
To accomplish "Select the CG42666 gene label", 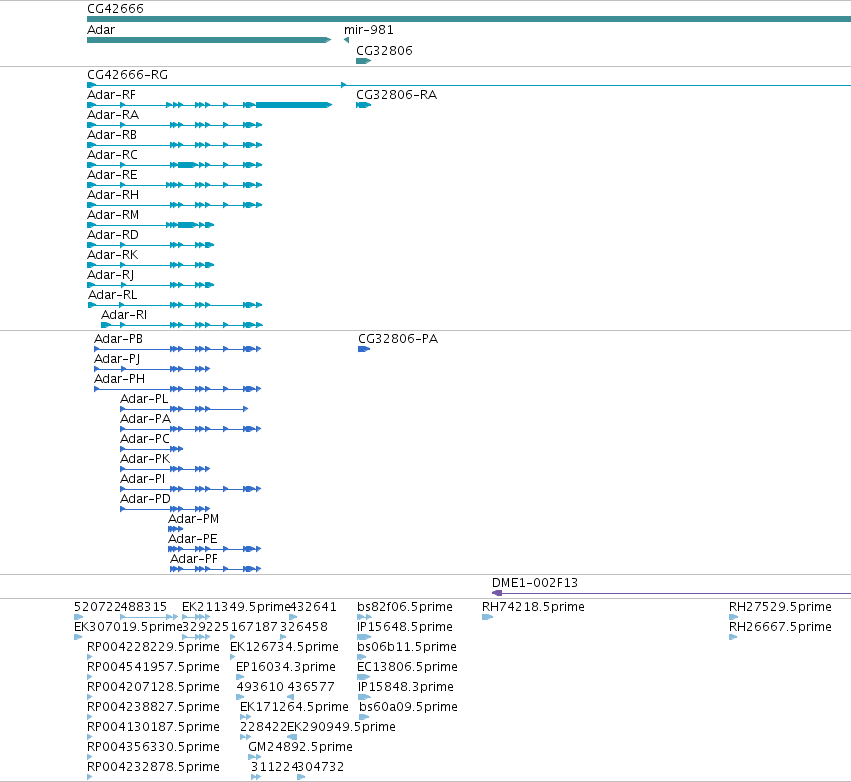I will (115, 9).
